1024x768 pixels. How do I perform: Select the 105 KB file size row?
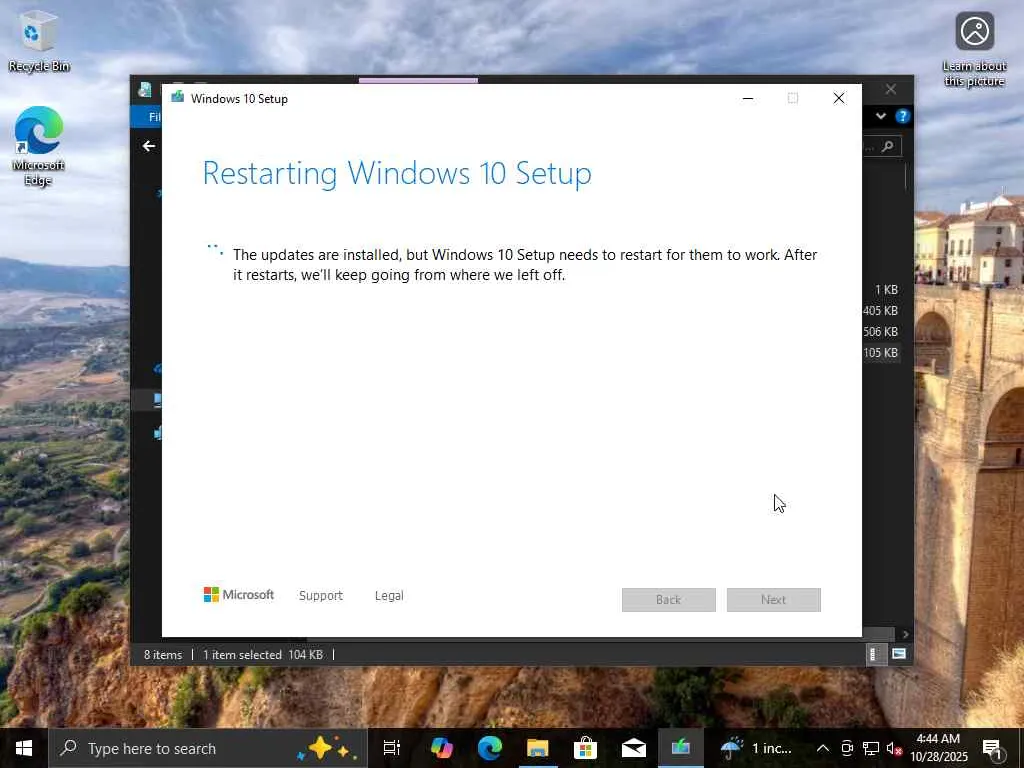pos(880,353)
